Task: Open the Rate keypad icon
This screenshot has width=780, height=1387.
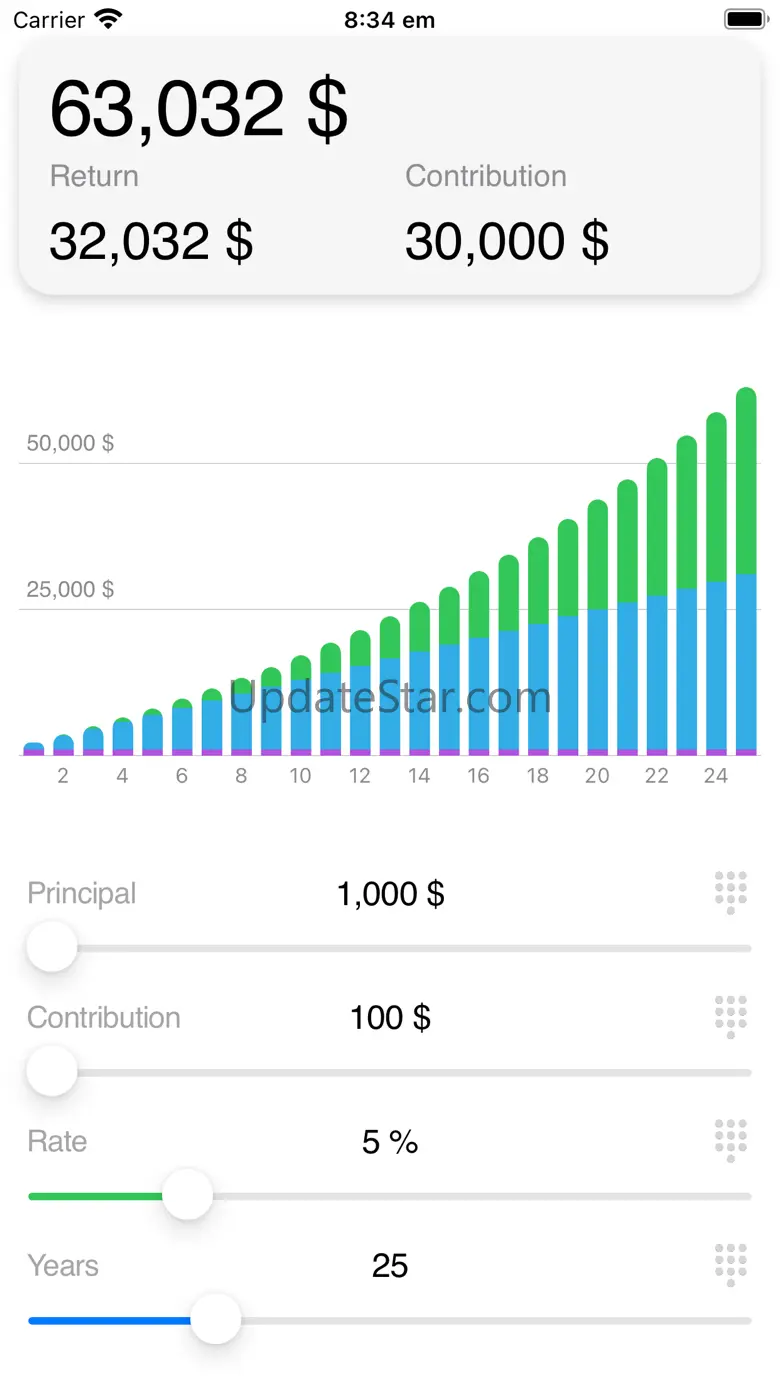Action: coord(731,1140)
